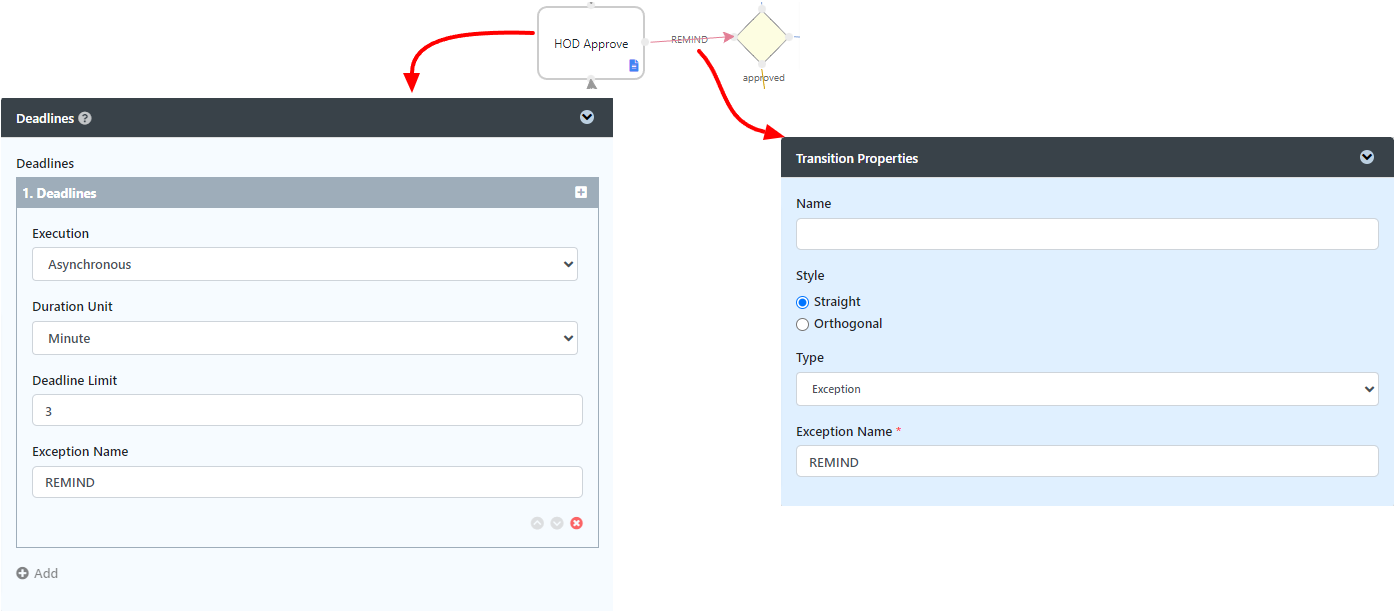Open the transition Type dropdown showing Exception
The width and height of the screenshot is (1398, 611).
(1087, 389)
